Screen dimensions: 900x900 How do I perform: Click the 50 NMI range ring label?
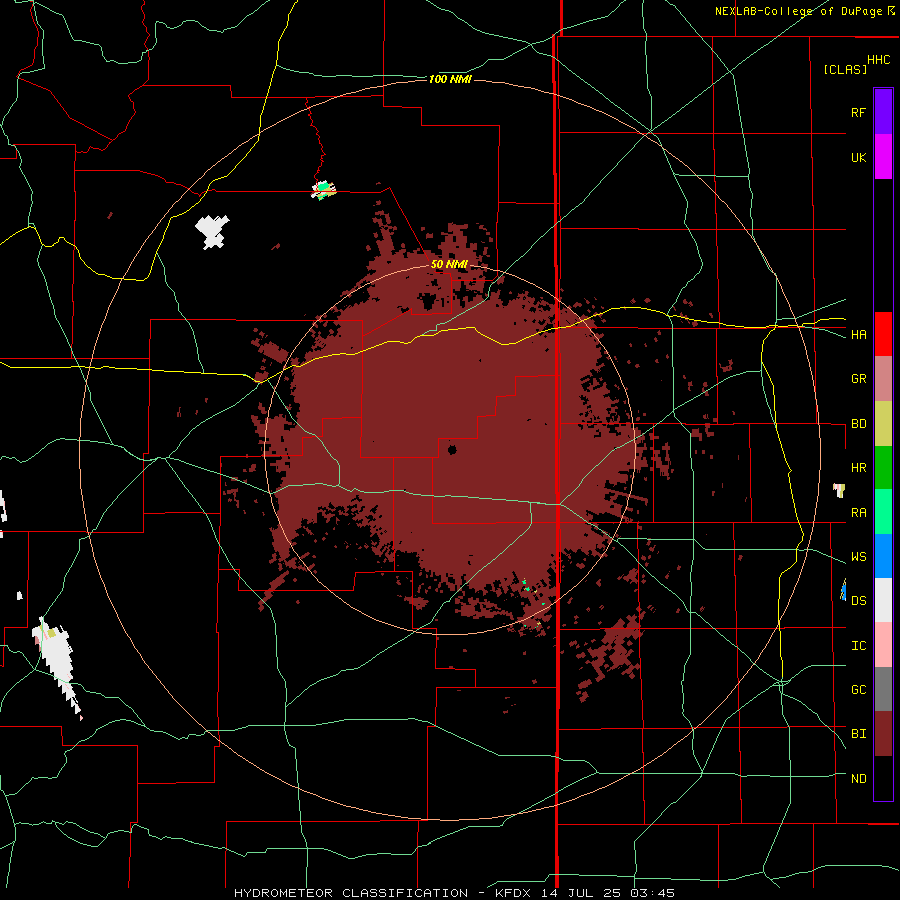click(449, 264)
